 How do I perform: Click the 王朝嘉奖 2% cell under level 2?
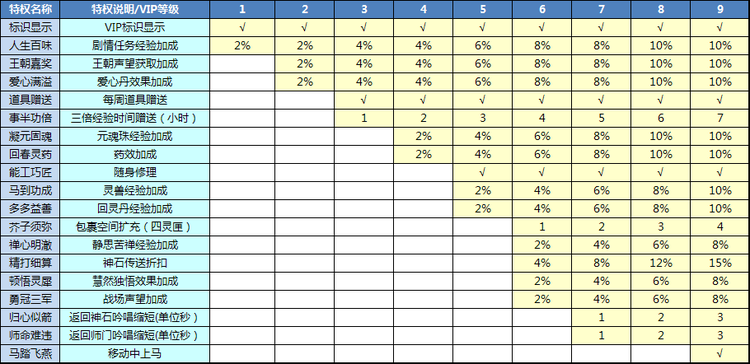tap(304, 64)
